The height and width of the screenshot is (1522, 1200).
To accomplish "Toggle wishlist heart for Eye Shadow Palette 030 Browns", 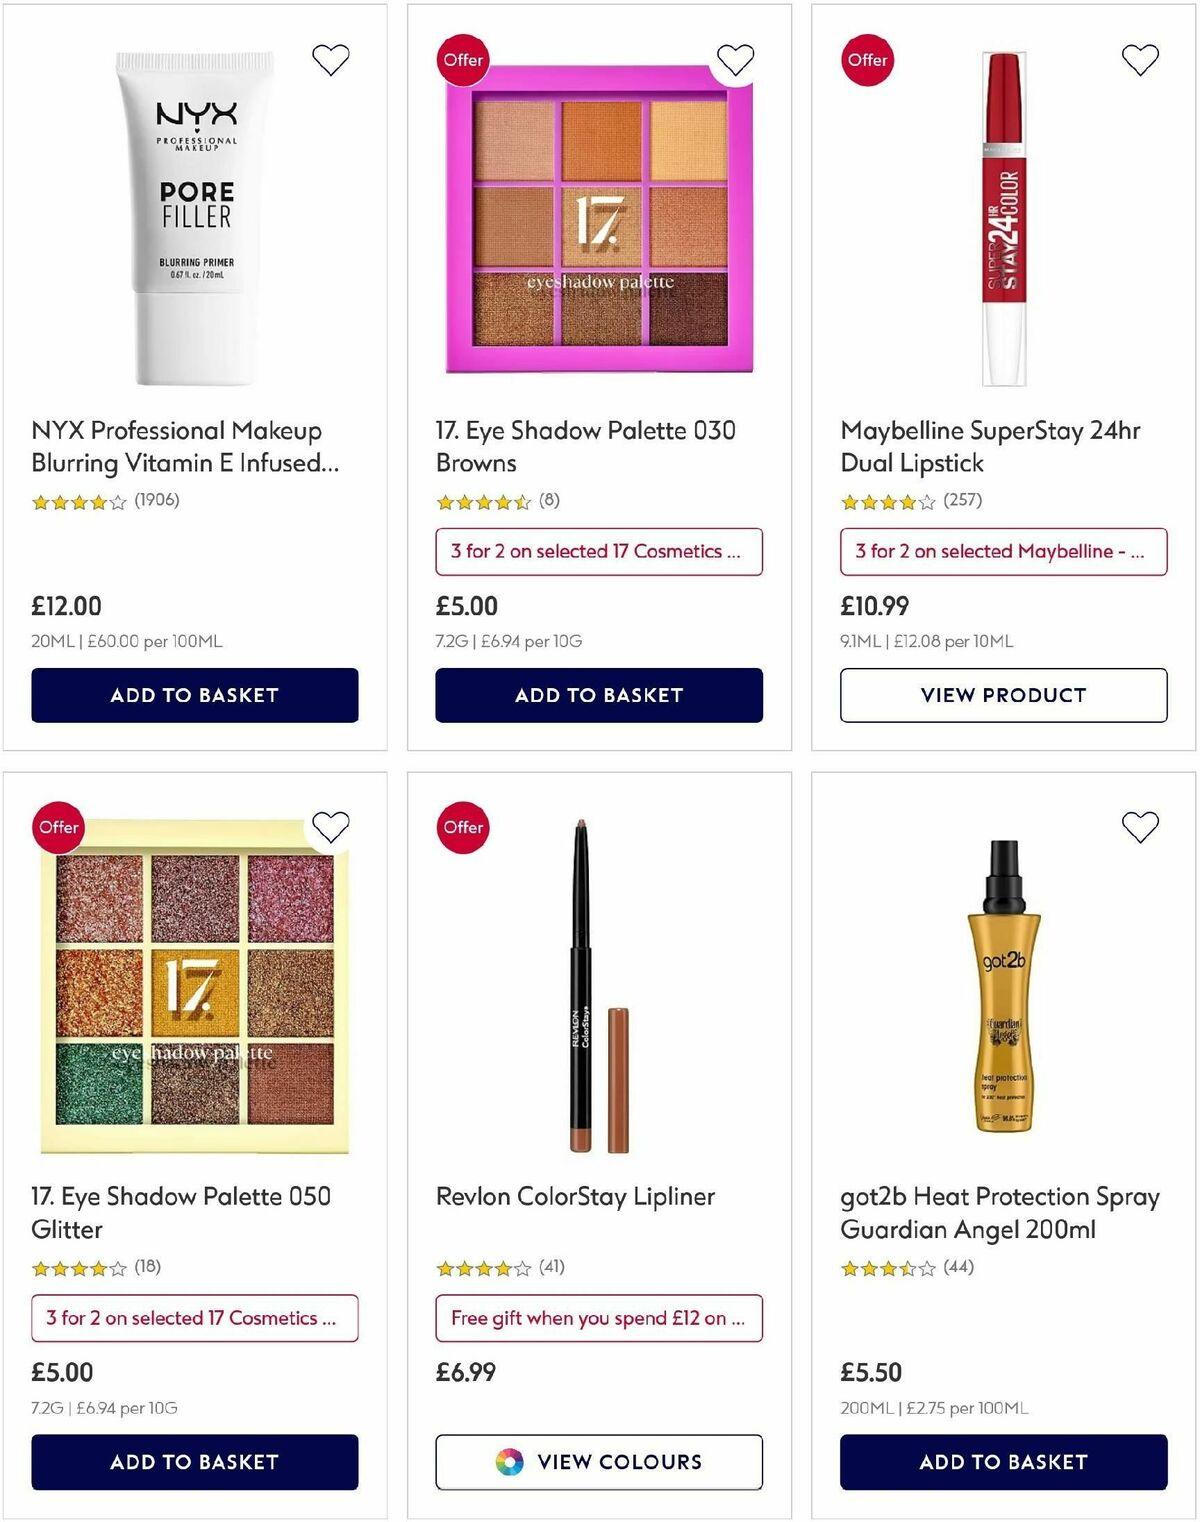I will tap(735, 59).
